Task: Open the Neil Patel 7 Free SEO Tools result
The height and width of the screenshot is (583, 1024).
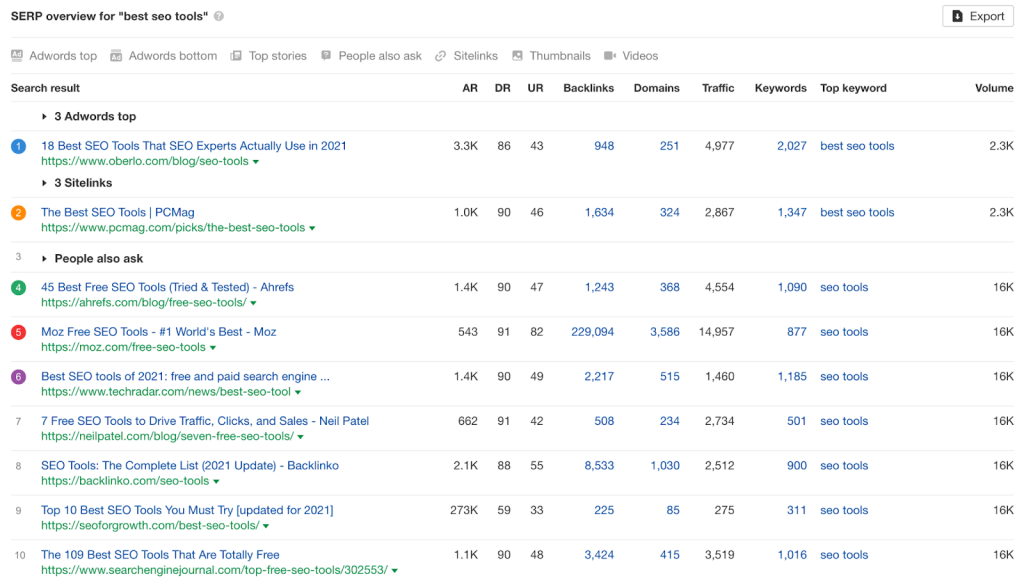Action: (x=205, y=421)
